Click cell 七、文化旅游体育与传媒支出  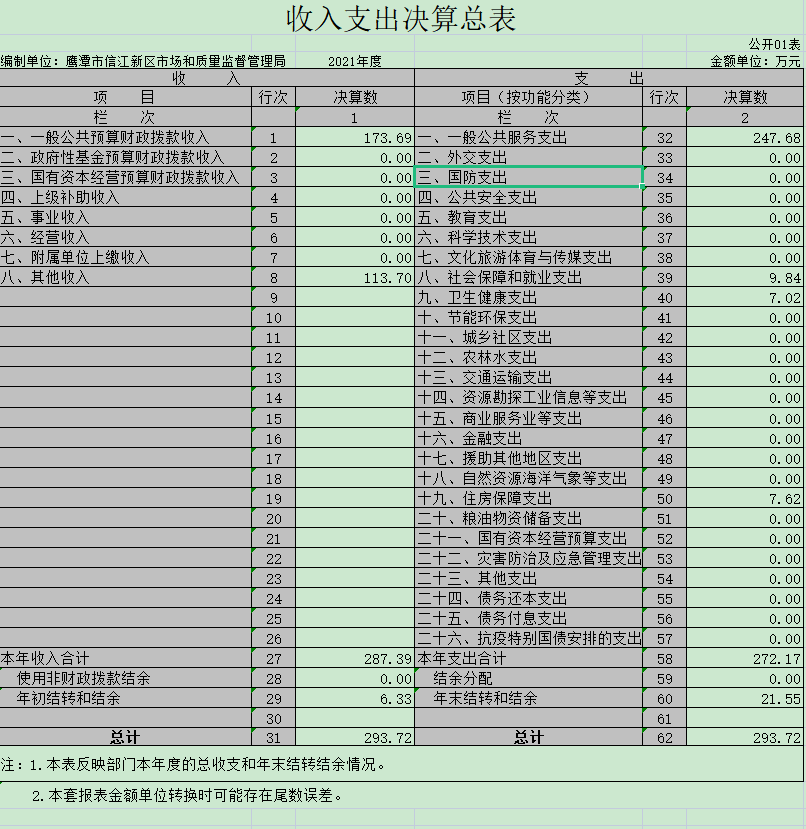(x=528, y=257)
